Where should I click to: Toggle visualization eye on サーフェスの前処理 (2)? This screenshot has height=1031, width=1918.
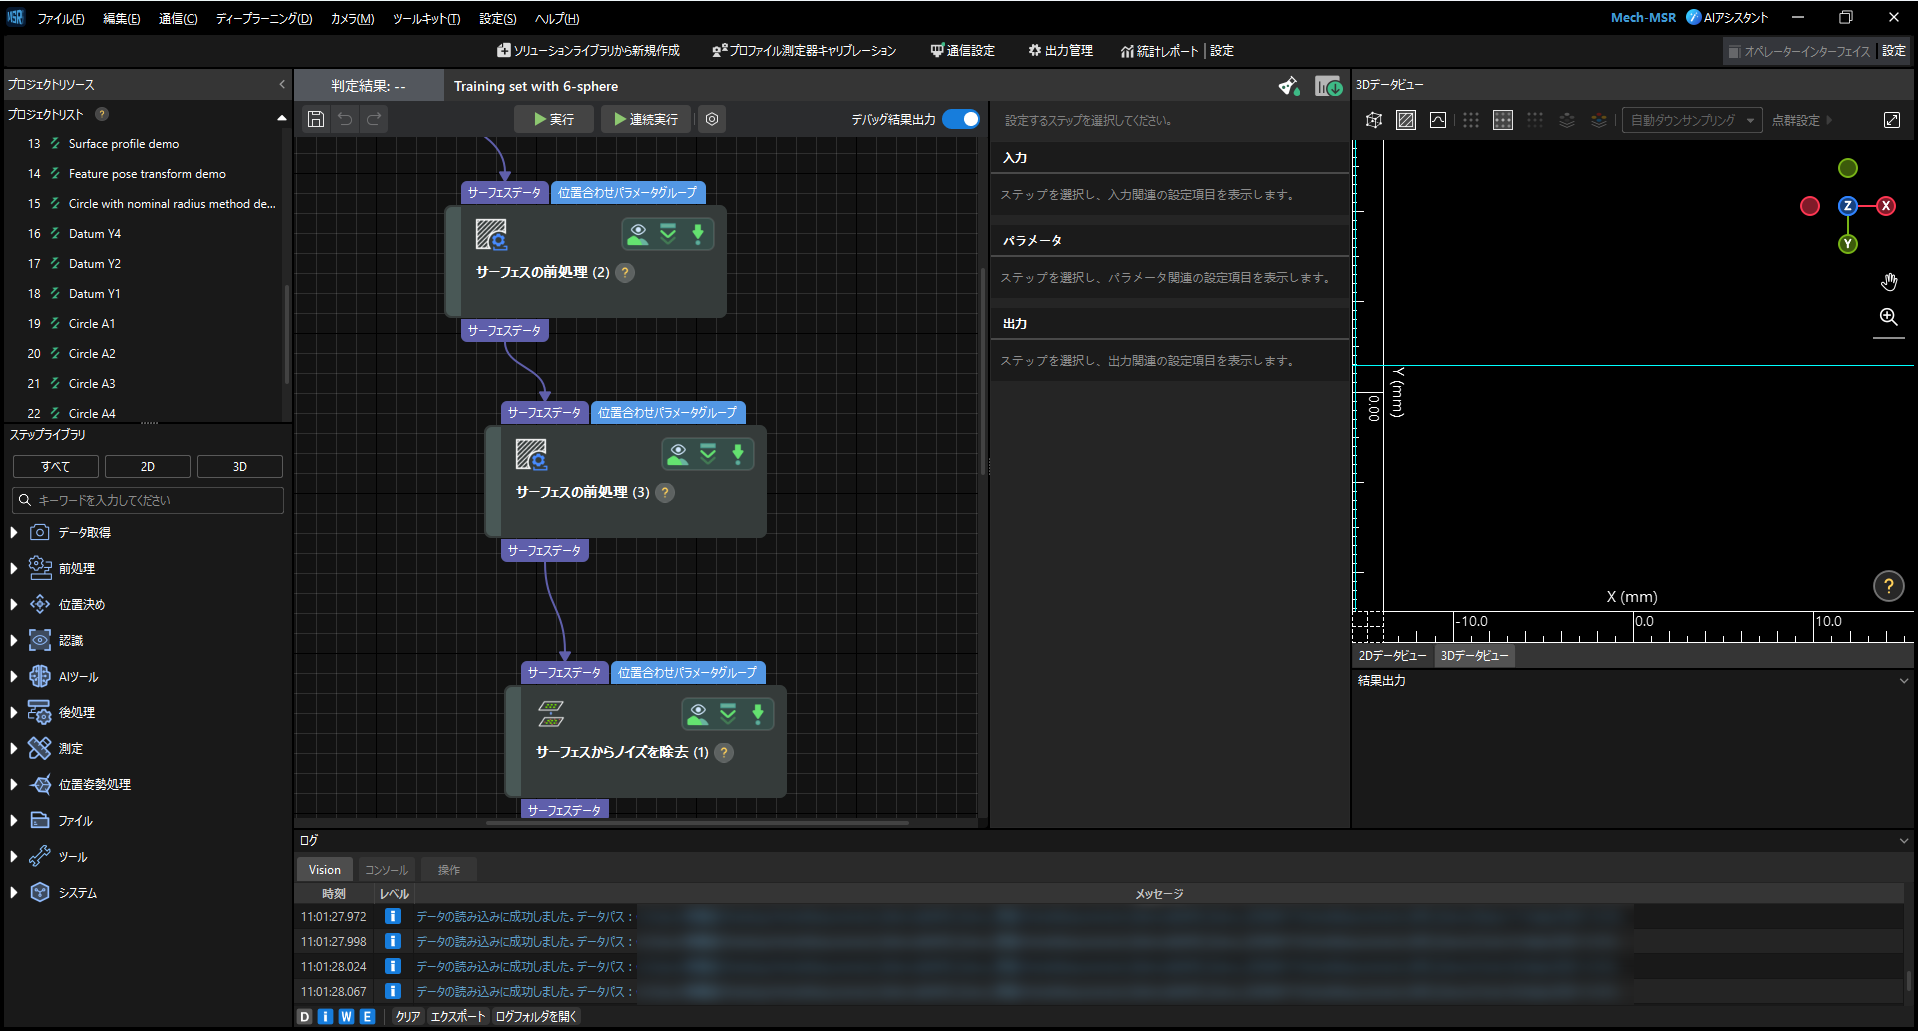637,234
